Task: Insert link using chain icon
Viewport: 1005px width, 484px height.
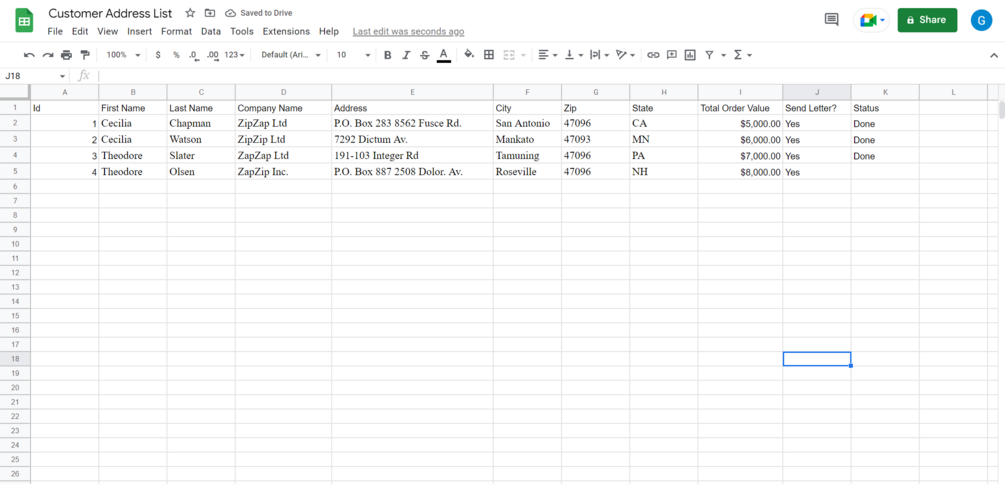Action: (653, 55)
